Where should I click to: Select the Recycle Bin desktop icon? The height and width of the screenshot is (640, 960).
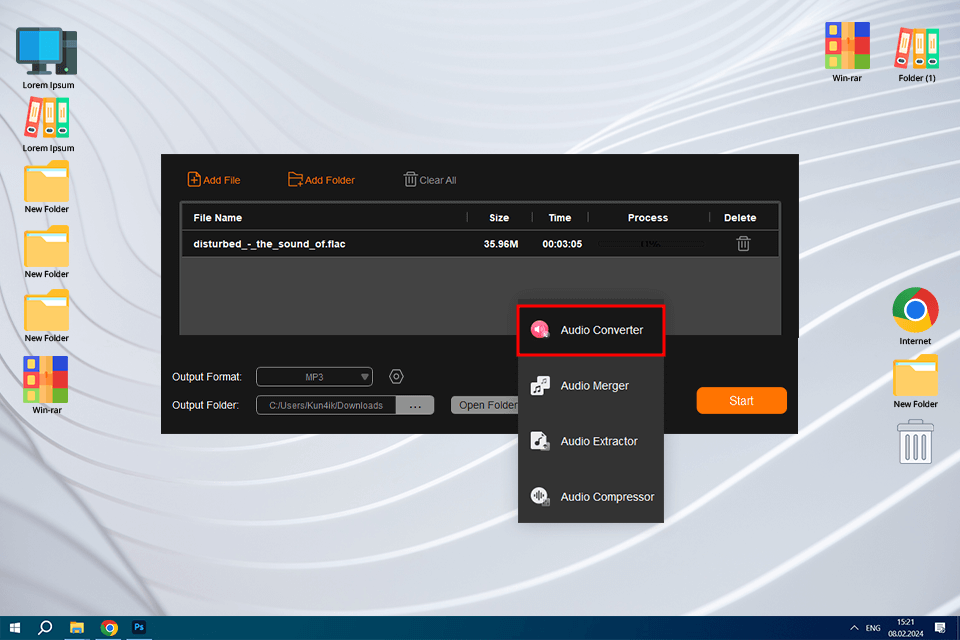915,442
